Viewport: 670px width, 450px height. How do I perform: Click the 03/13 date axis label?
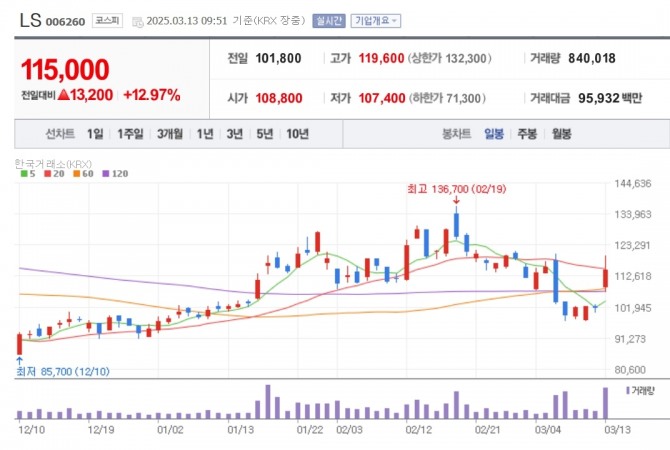[617, 429]
